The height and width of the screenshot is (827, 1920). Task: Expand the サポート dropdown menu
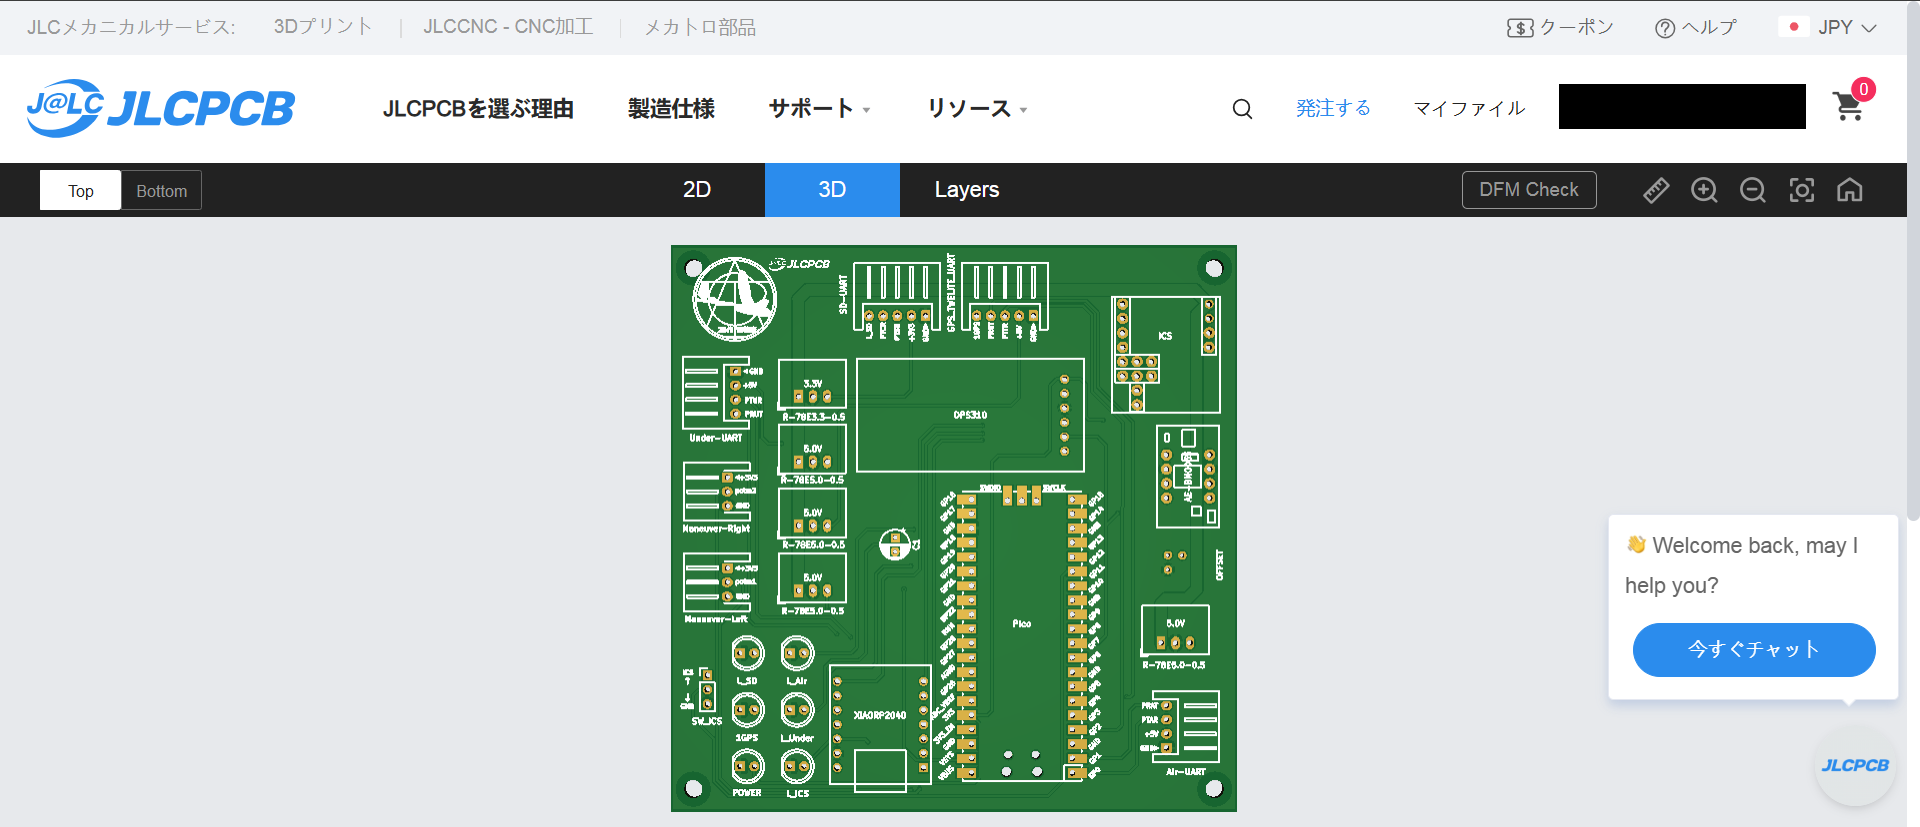tap(819, 109)
